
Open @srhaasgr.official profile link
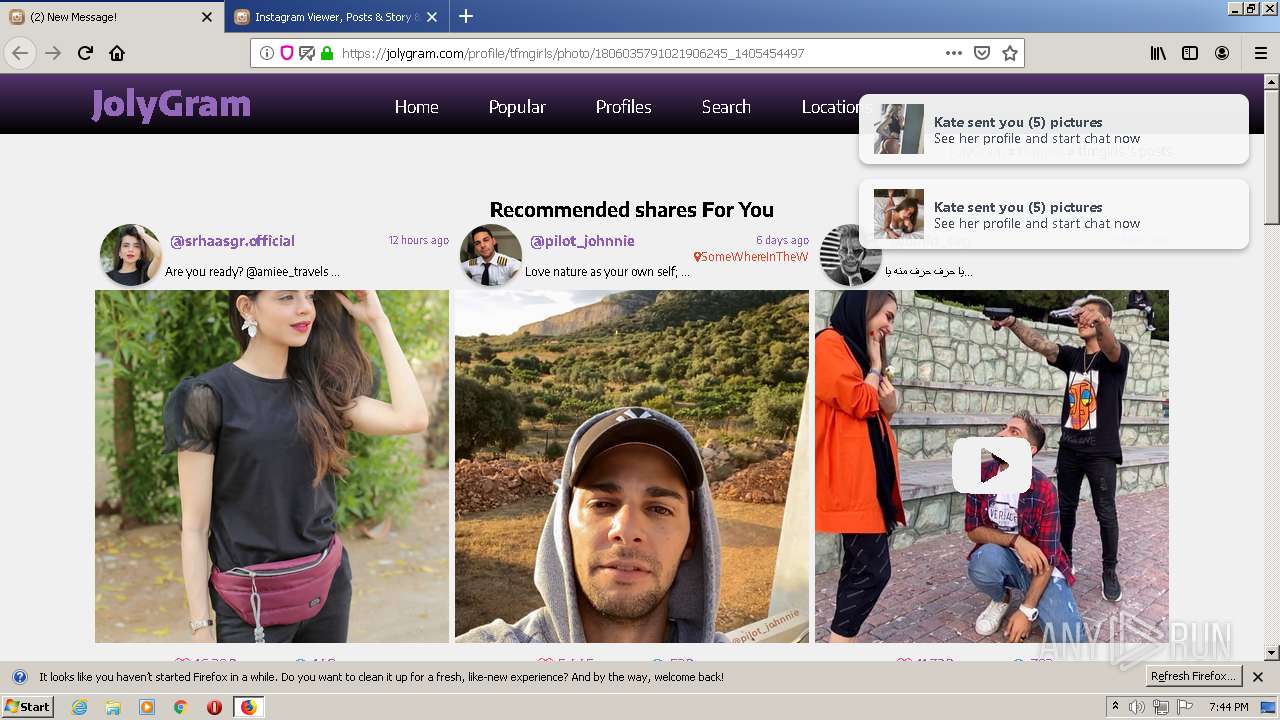(x=232, y=241)
